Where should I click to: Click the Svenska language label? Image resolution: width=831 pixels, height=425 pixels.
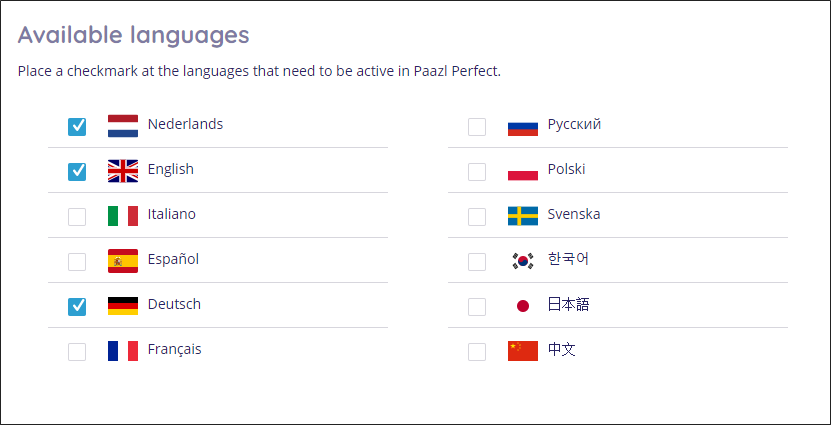574,214
